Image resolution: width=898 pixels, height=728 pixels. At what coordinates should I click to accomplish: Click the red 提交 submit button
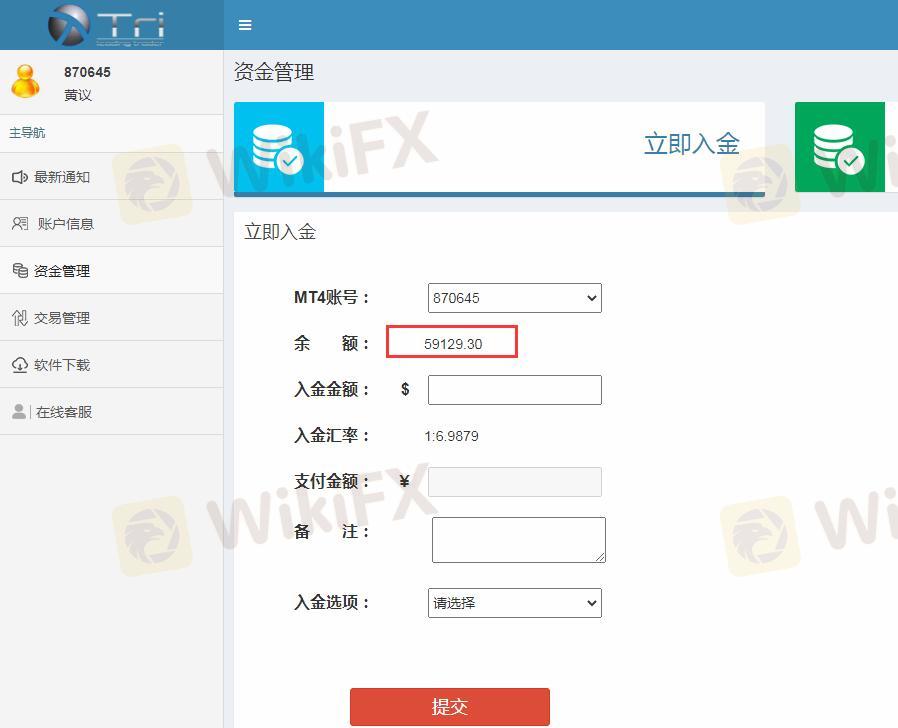[x=450, y=707]
